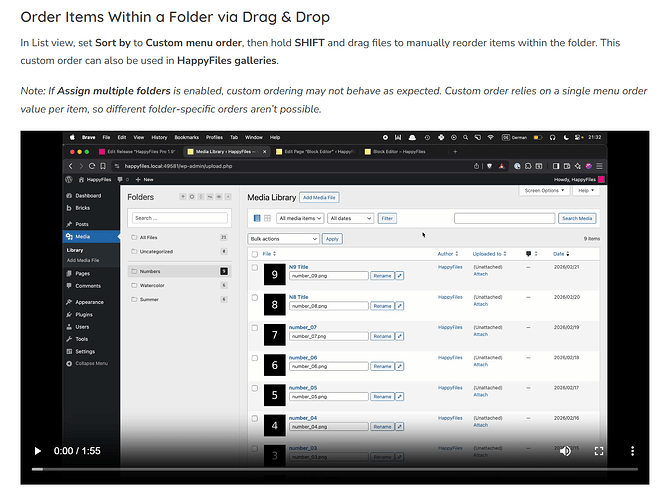Reload the page with the refresh icon
This screenshot has width=669, height=500.
pyautogui.click(x=92, y=166)
